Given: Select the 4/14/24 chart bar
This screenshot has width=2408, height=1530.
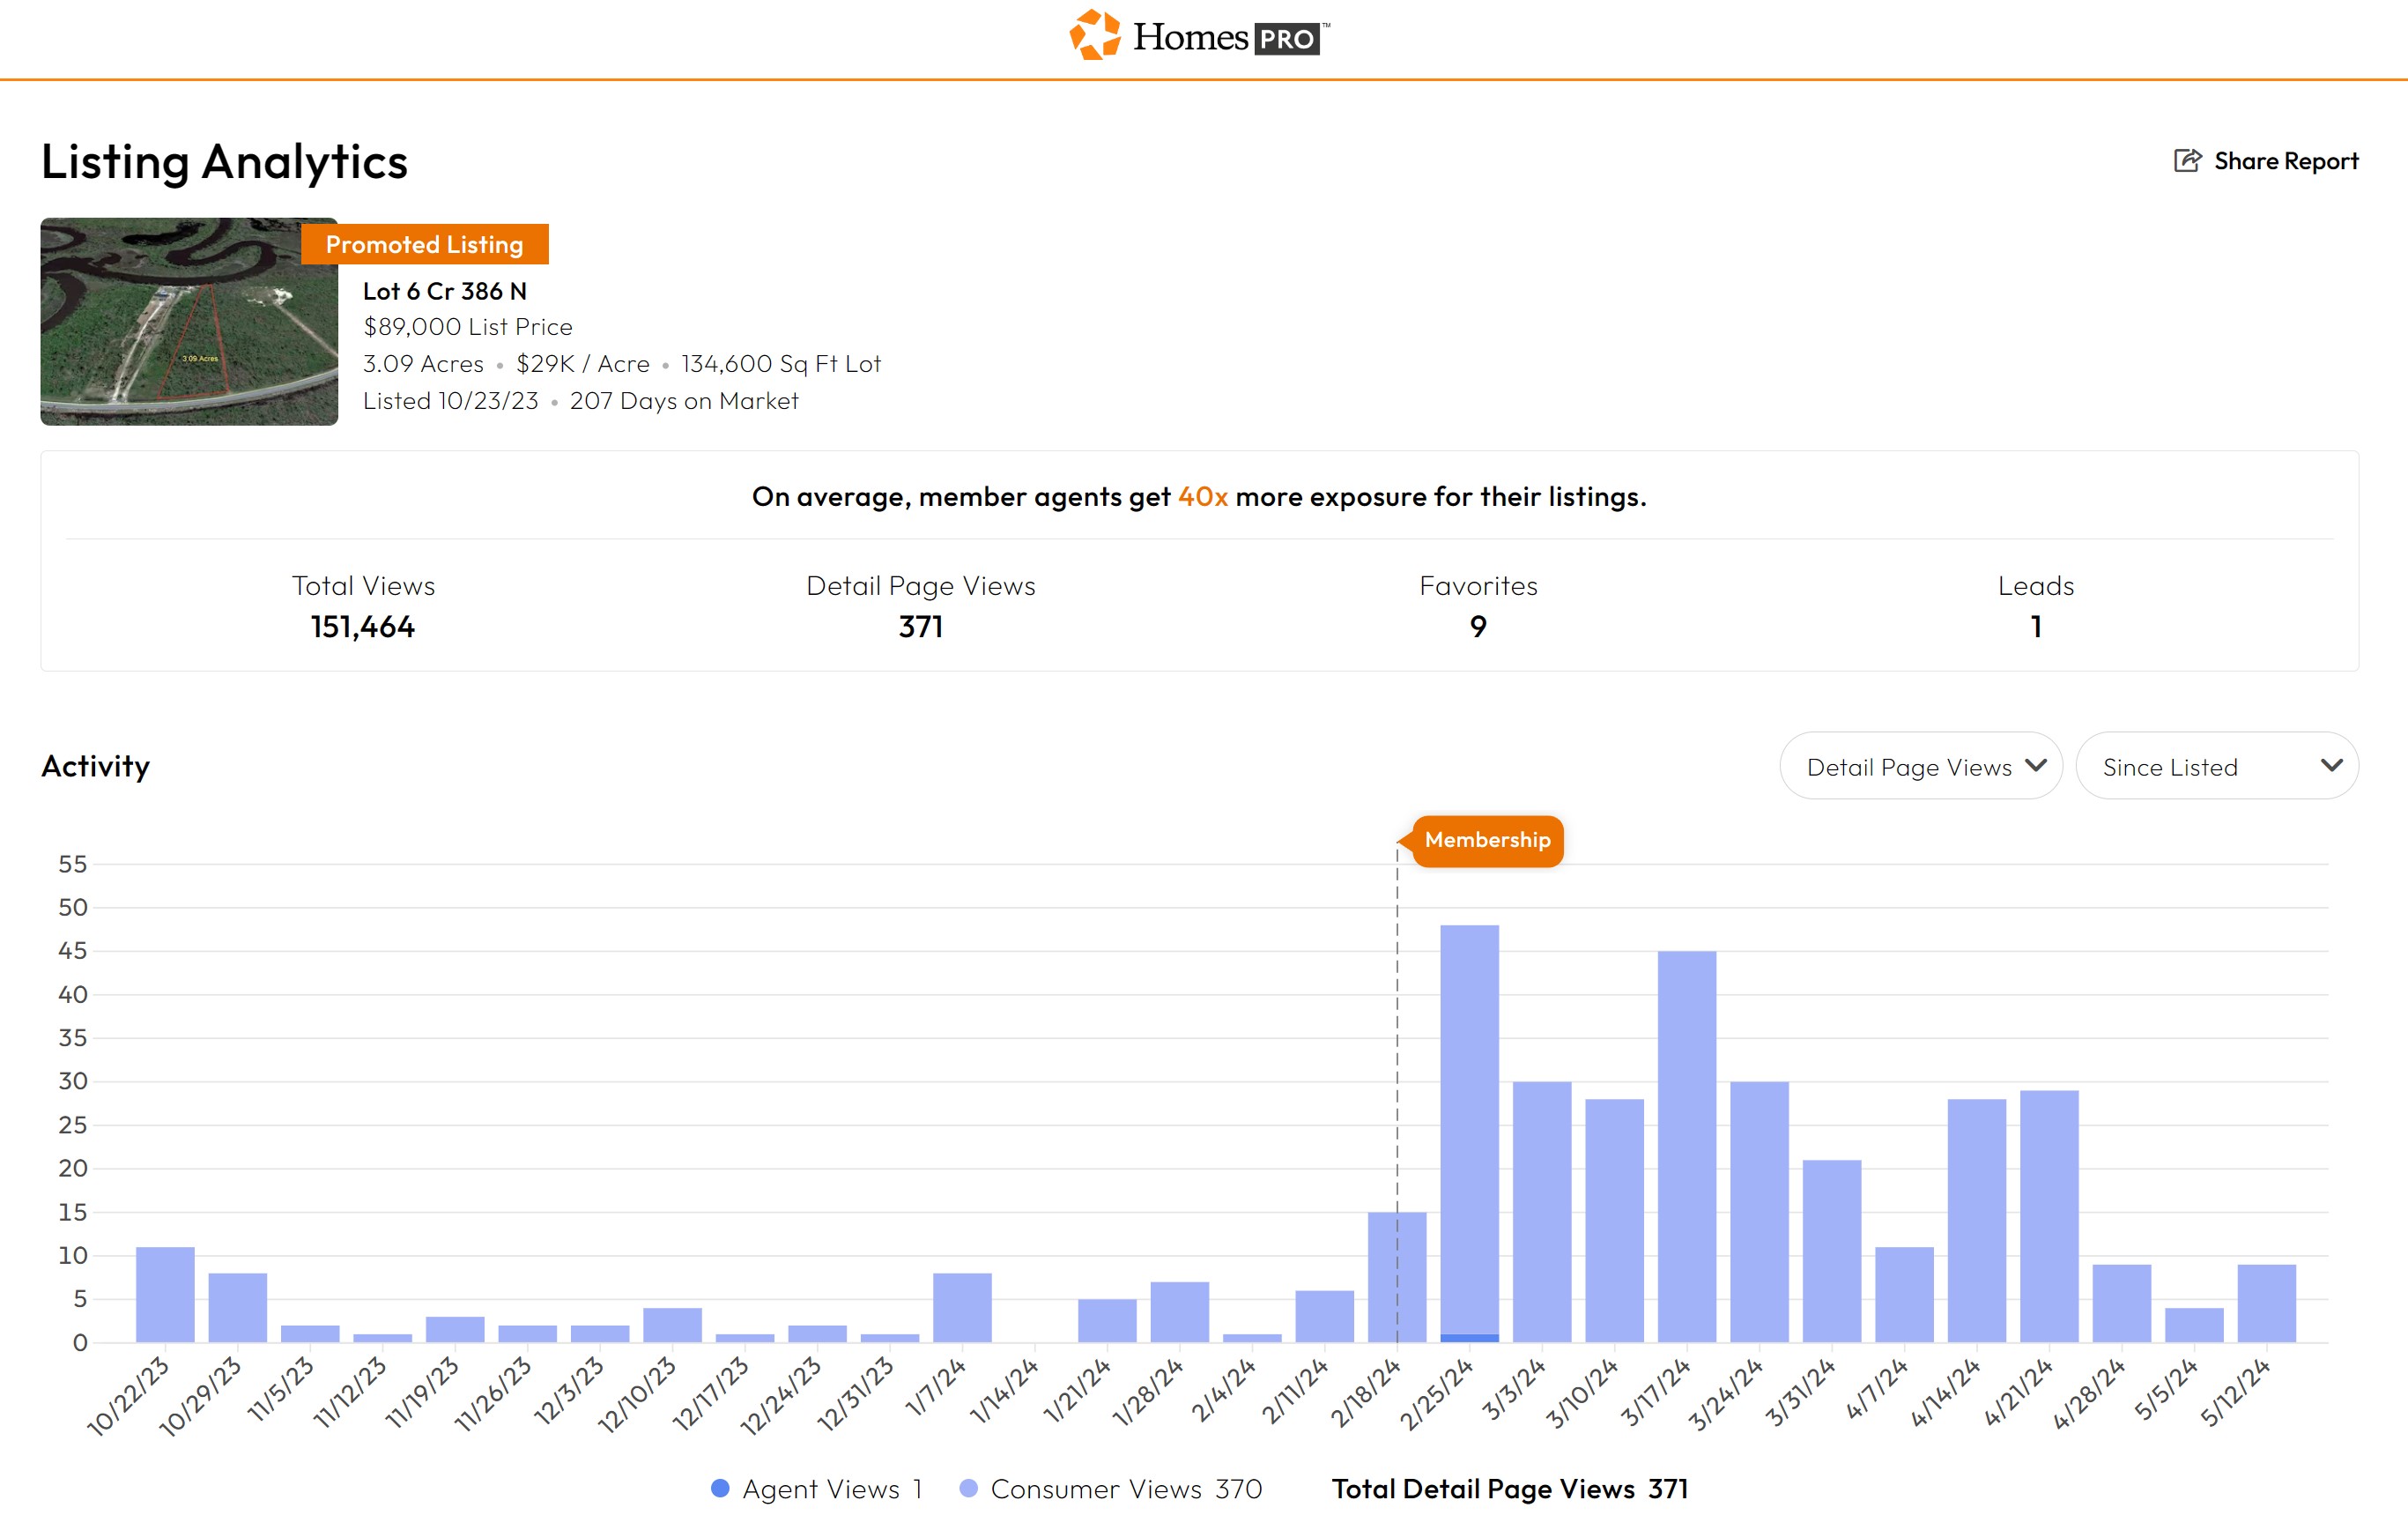Looking at the screenshot, I should pyautogui.click(x=1977, y=1220).
